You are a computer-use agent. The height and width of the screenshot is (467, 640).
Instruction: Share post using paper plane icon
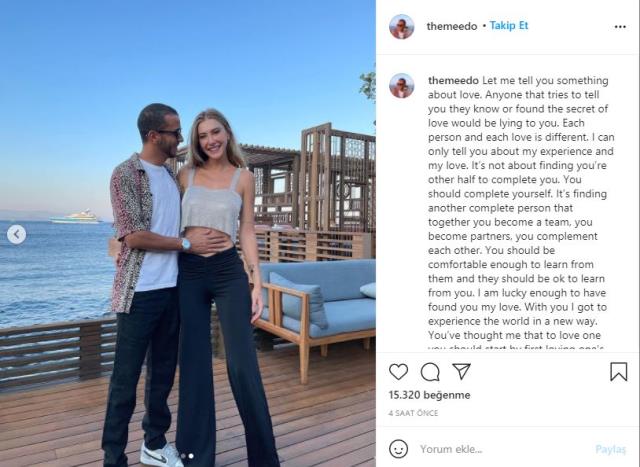[x=461, y=371]
